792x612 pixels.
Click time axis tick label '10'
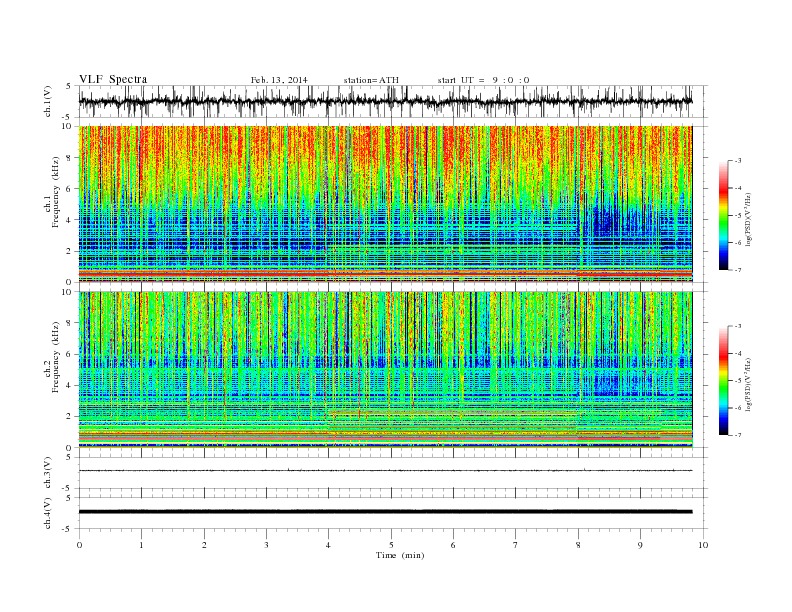point(703,545)
